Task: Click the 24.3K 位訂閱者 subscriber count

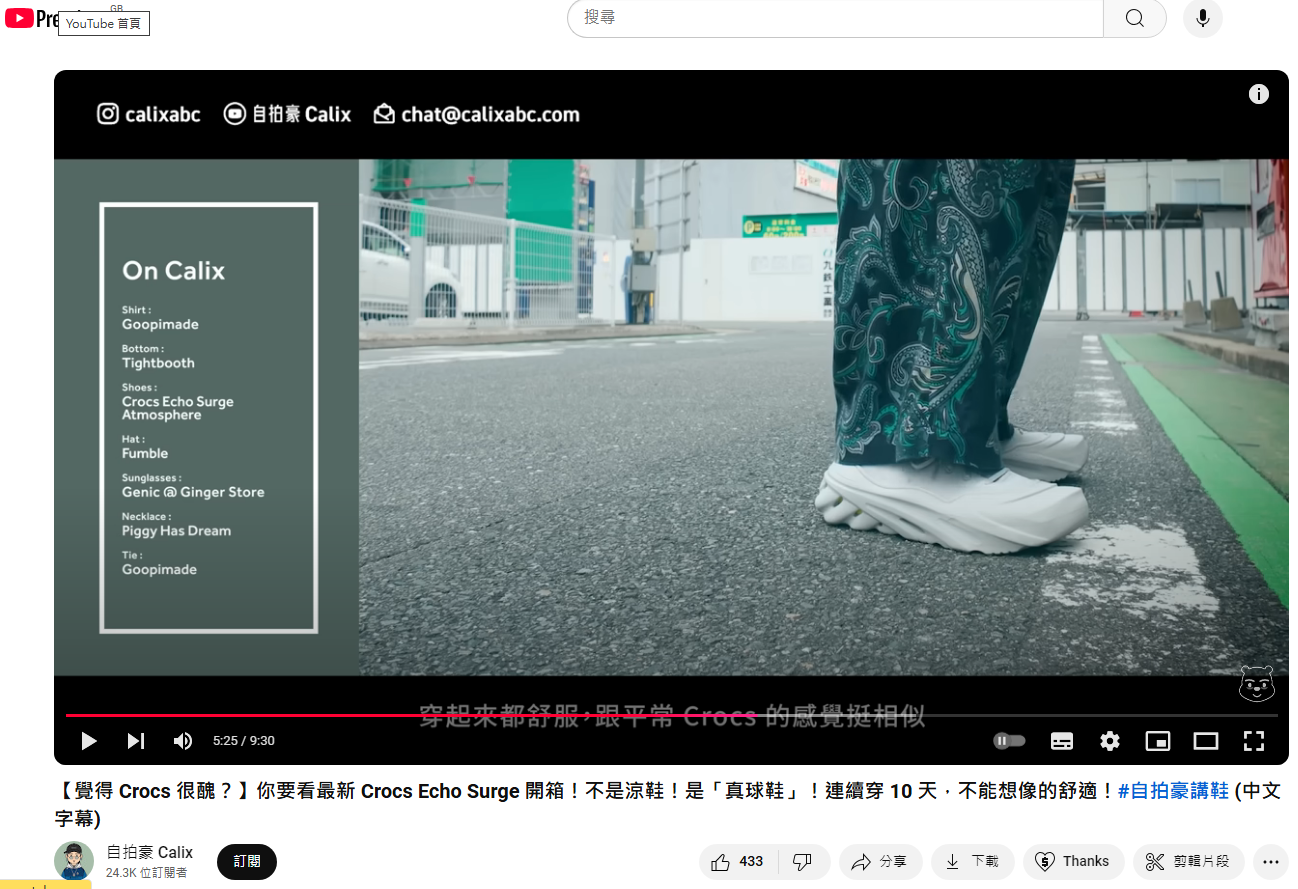Action: tap(146, 873)
